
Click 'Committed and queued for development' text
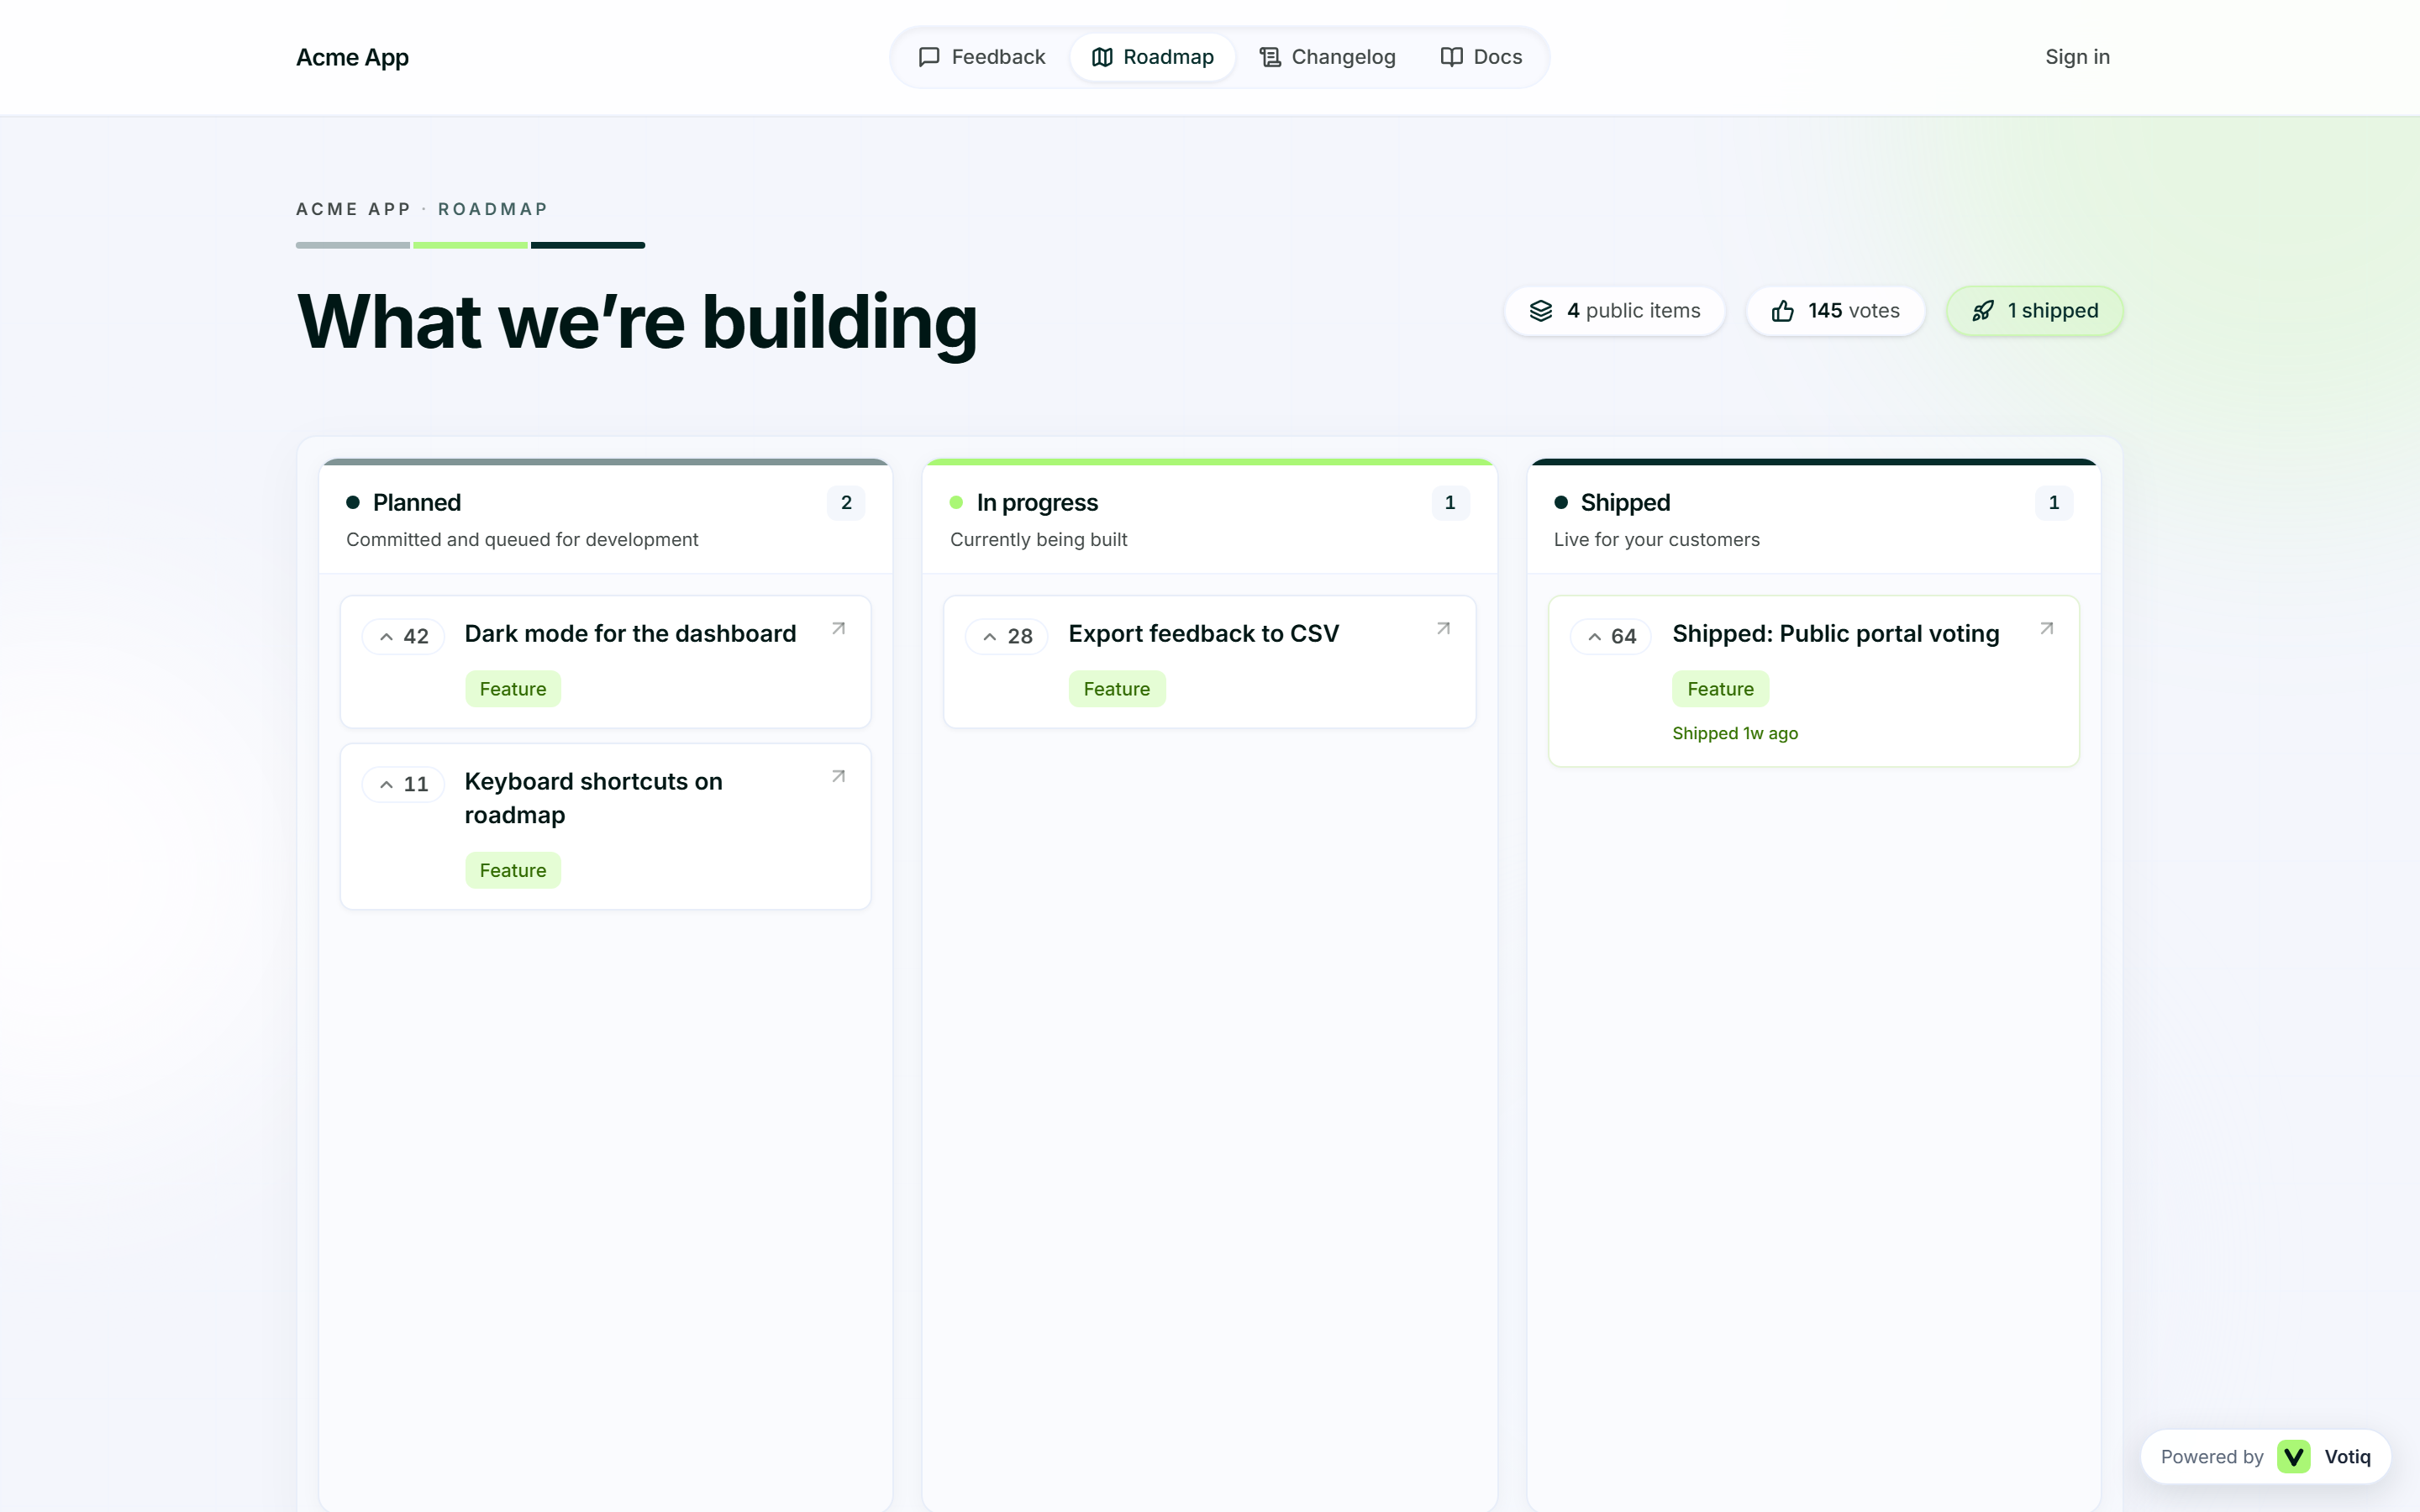pyautogui.click(x=522, y=540)
